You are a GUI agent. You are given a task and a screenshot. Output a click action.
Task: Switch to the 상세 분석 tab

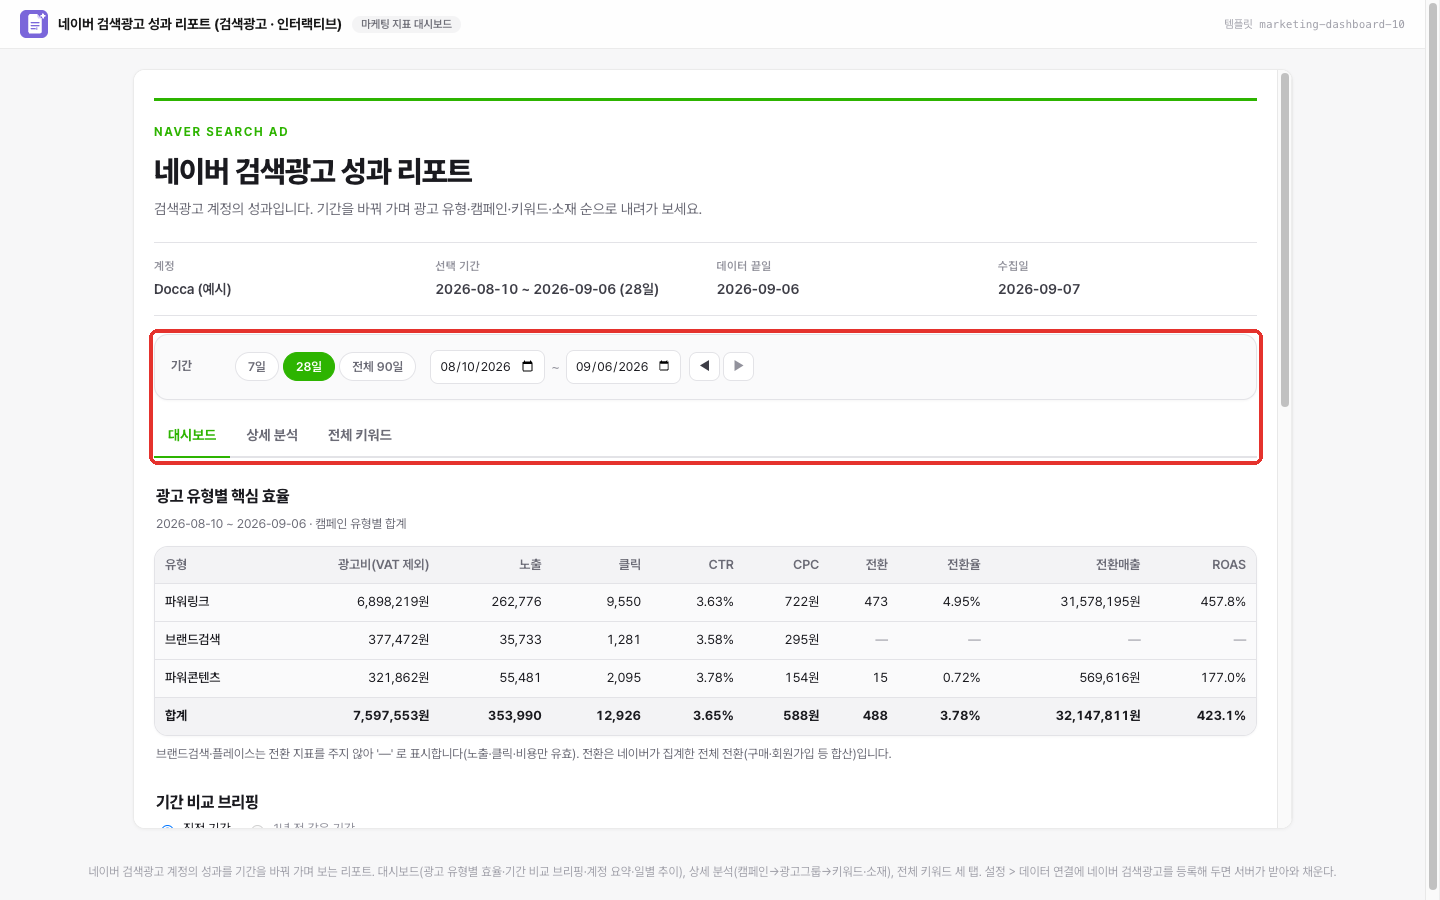pos(272,435)
